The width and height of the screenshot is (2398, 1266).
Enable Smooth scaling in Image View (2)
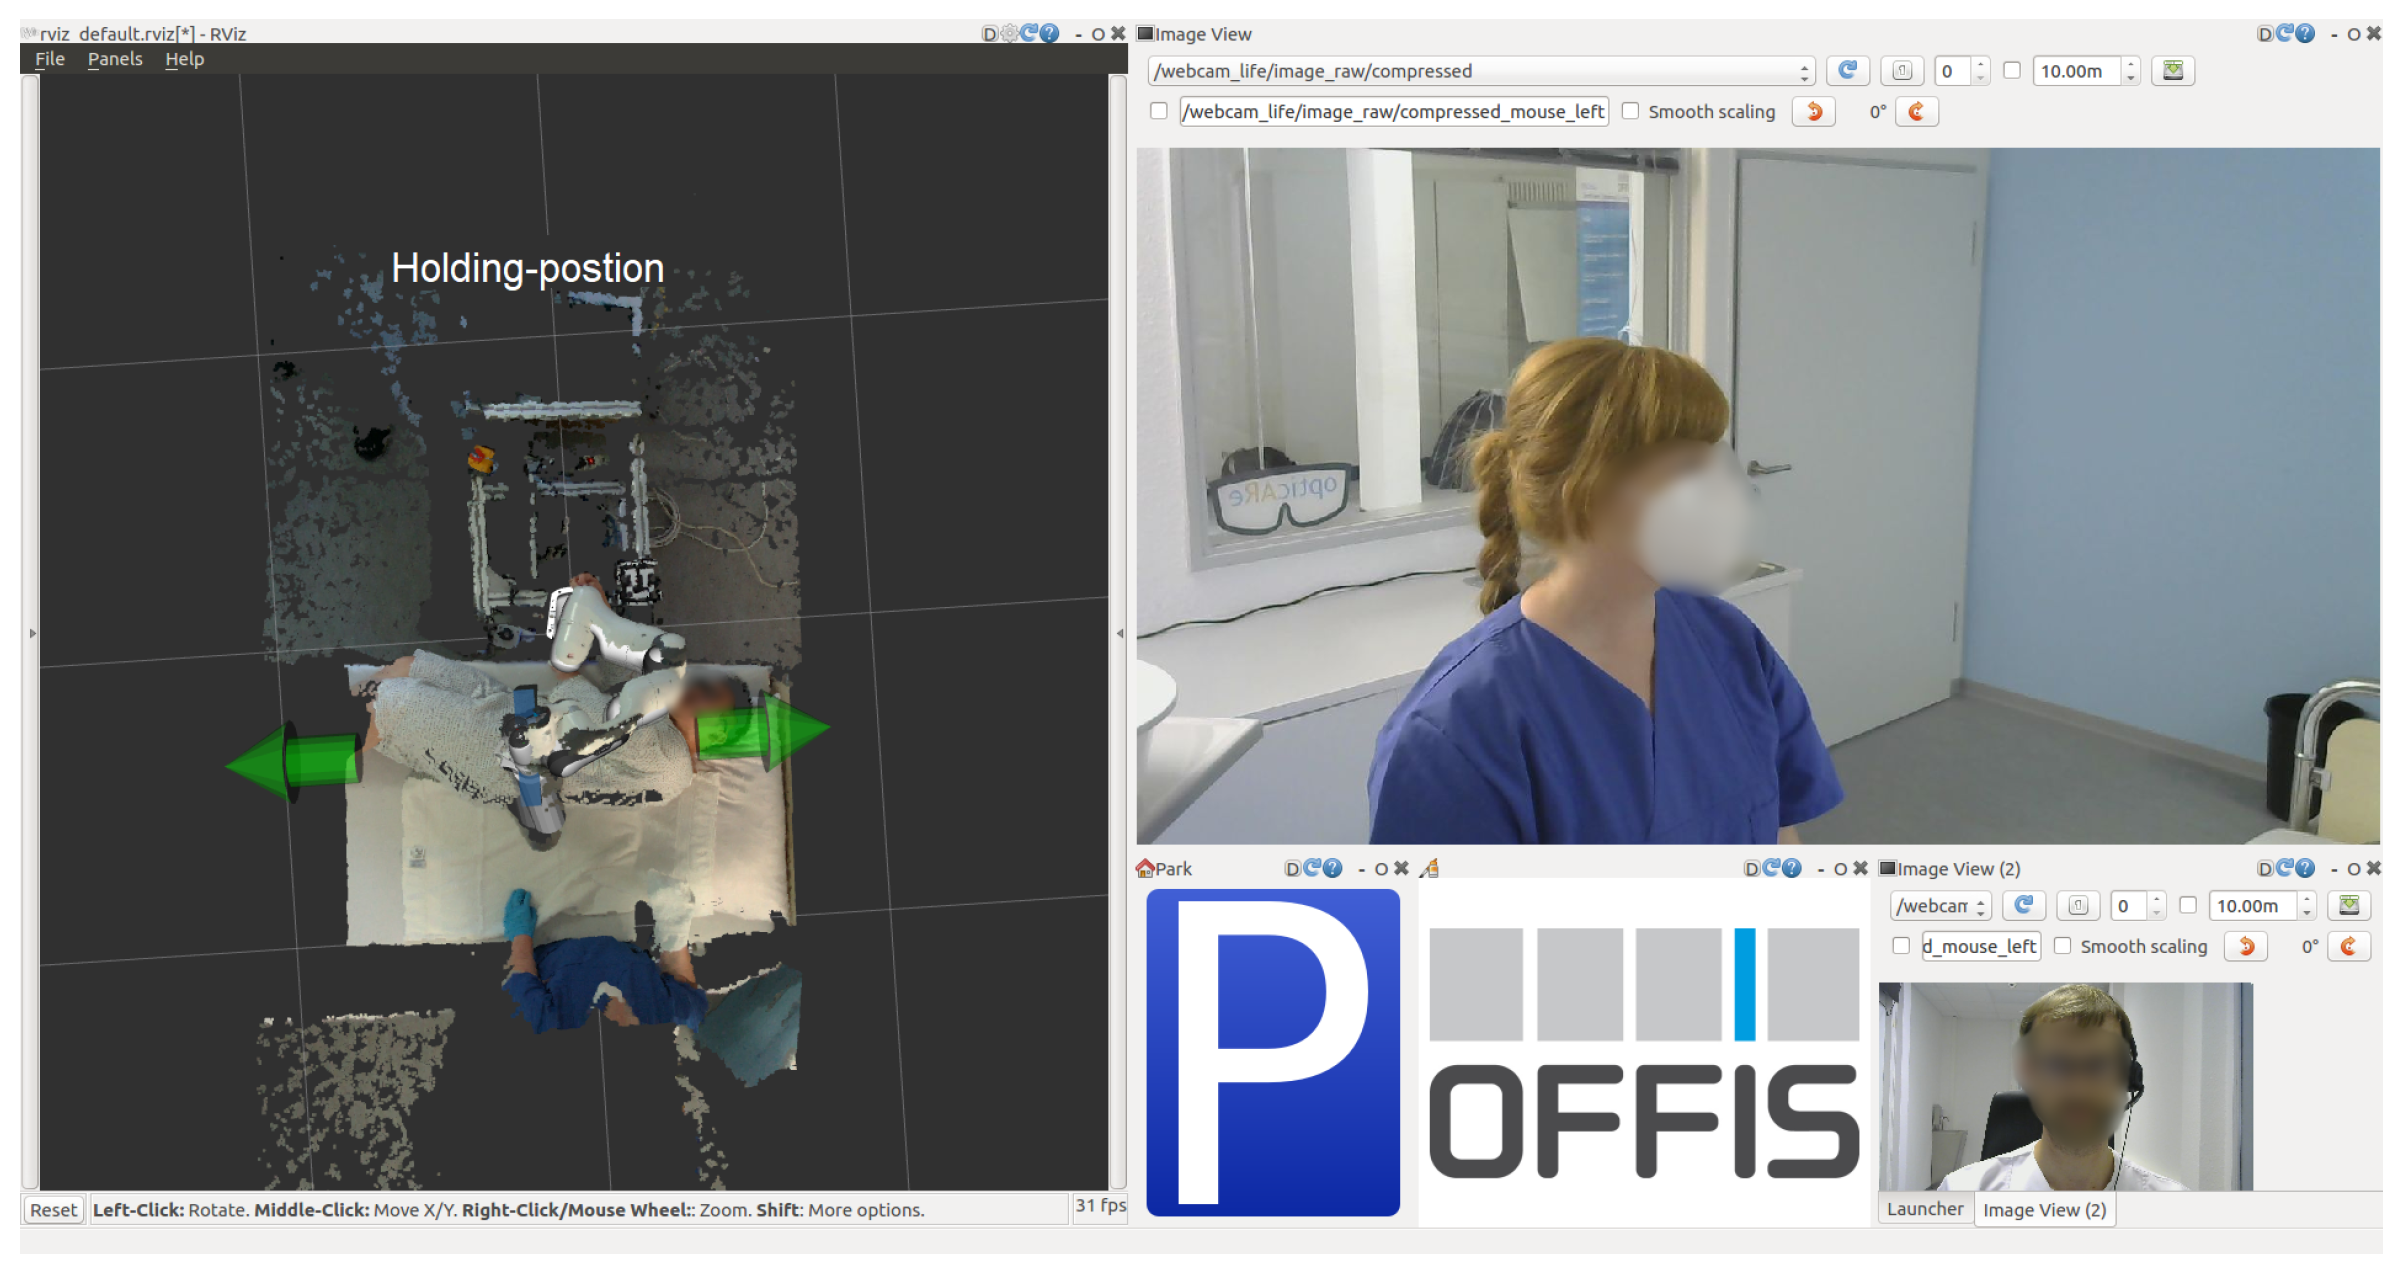[2062, 947]
